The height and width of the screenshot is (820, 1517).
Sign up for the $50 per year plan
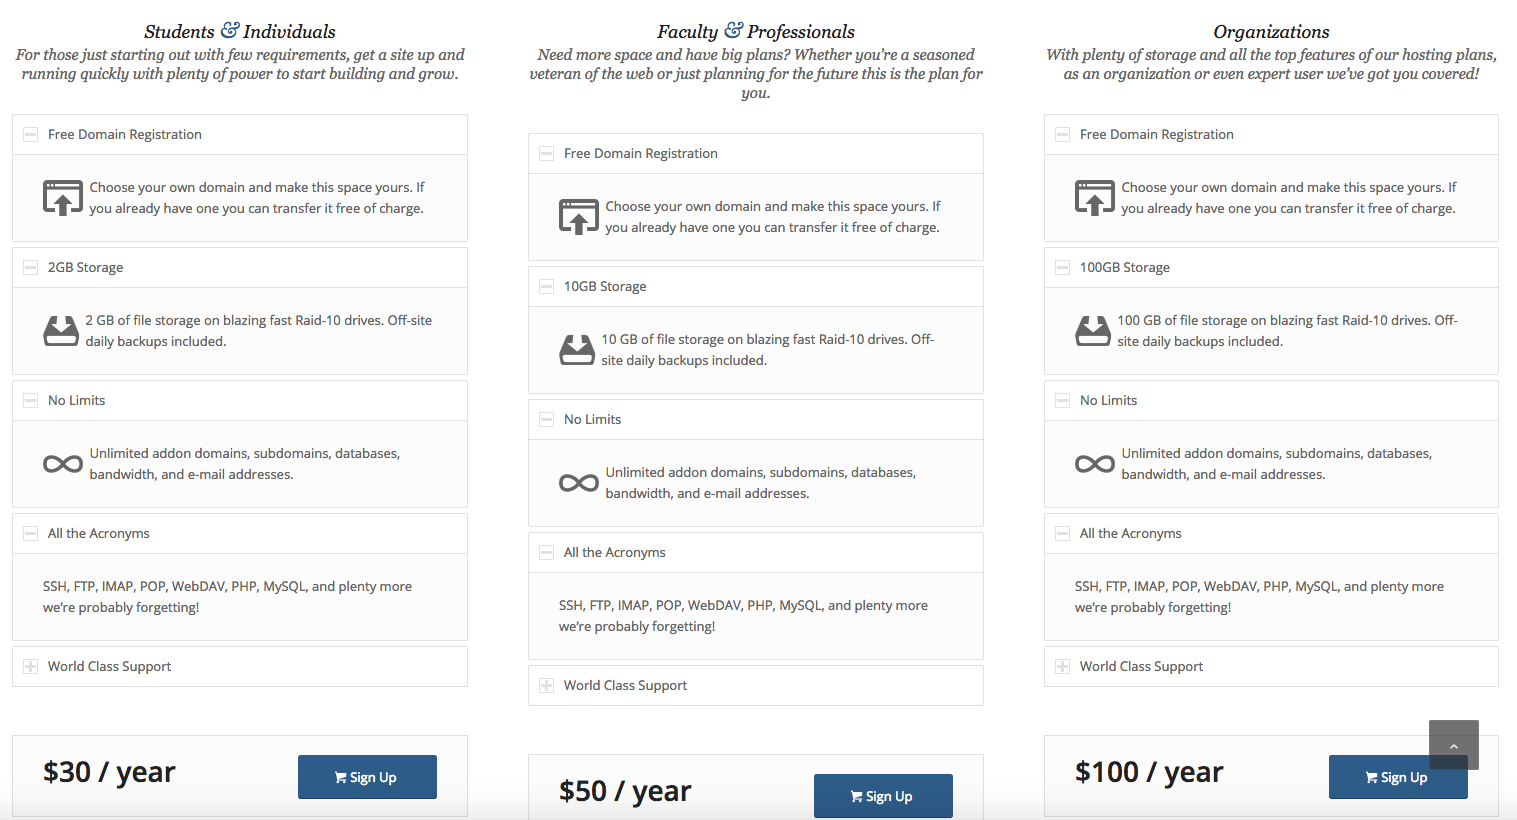[883, 796]
